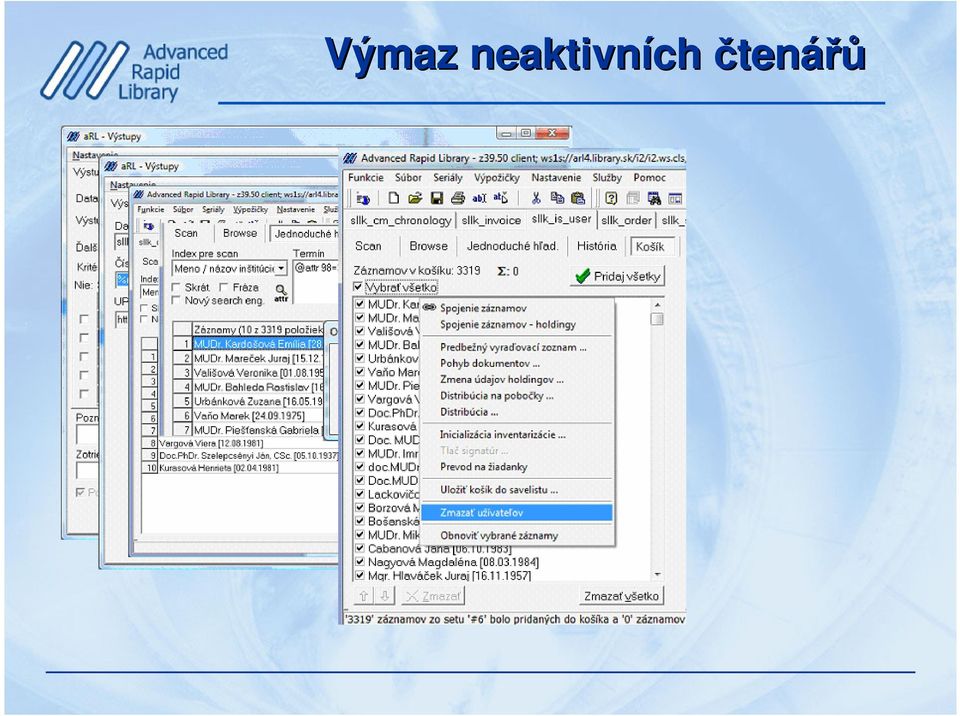
Task: Click the first 'ab' text edit icon
Action: (479, 198)
